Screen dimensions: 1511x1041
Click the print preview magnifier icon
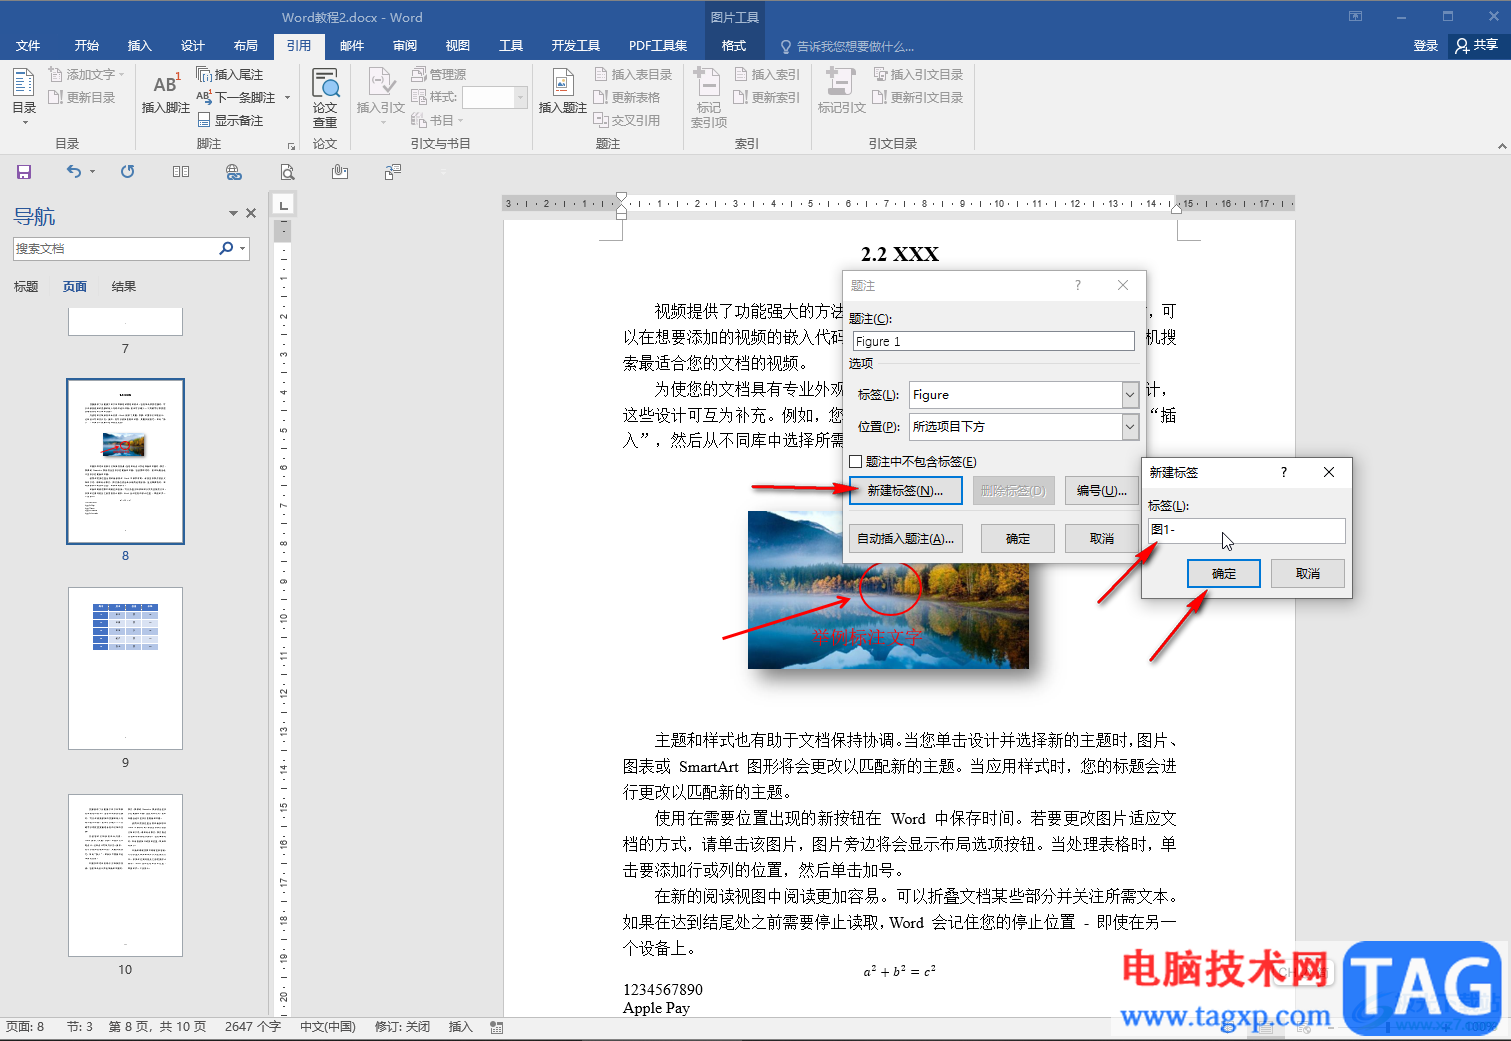(287, 172)
